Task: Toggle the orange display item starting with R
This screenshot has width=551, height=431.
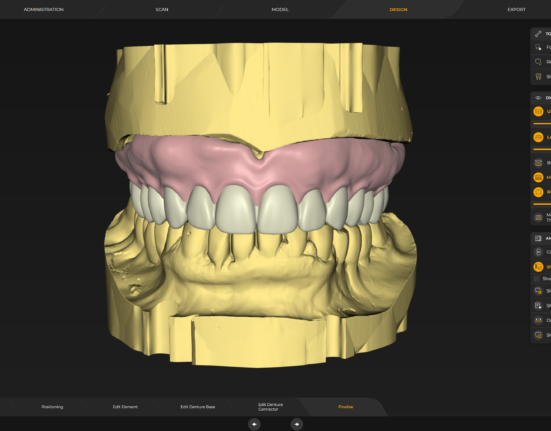Action: click(x=538, y=192)
